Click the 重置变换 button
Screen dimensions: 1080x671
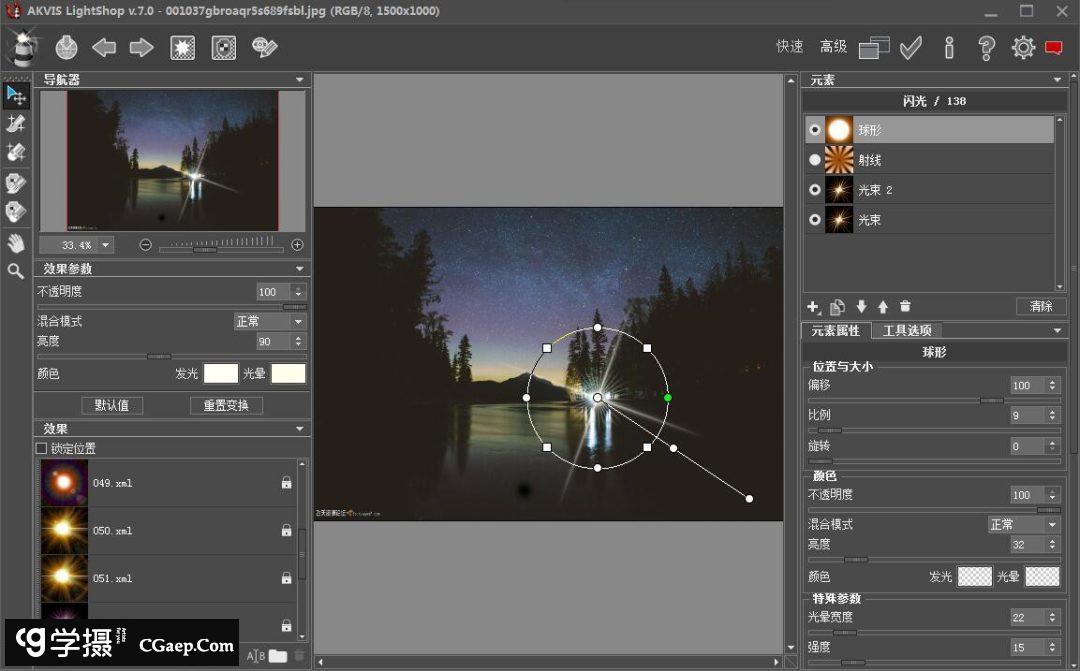pos(226,406)
